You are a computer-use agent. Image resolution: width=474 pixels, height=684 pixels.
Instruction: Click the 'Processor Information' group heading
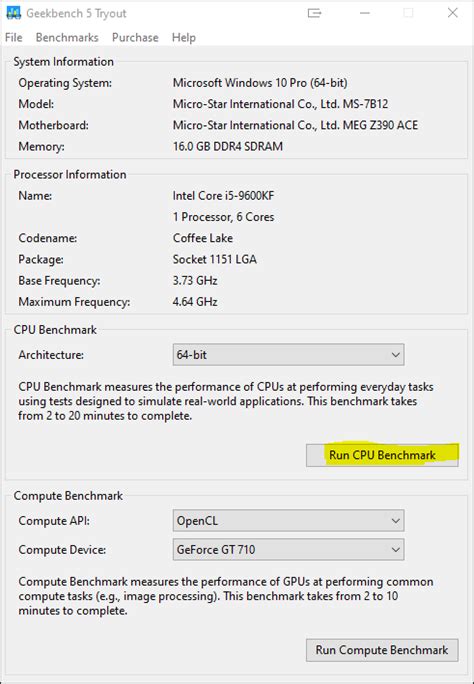(70, 174)
